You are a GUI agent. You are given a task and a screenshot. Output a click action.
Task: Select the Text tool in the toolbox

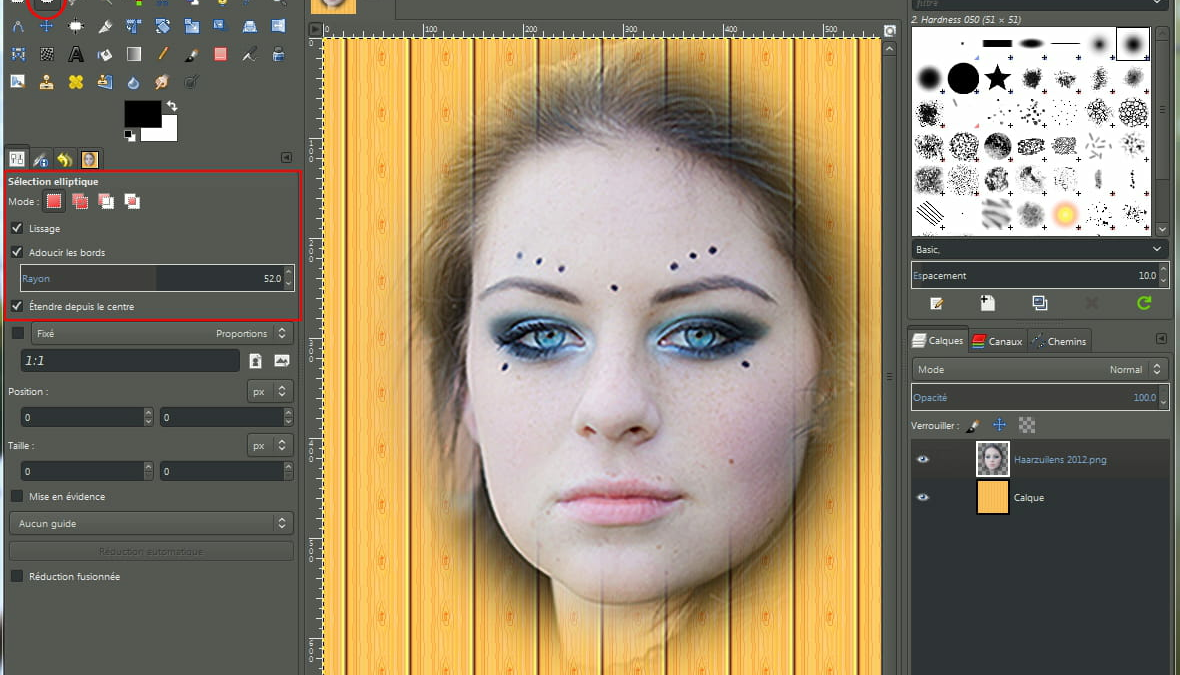tap(76, 54)
